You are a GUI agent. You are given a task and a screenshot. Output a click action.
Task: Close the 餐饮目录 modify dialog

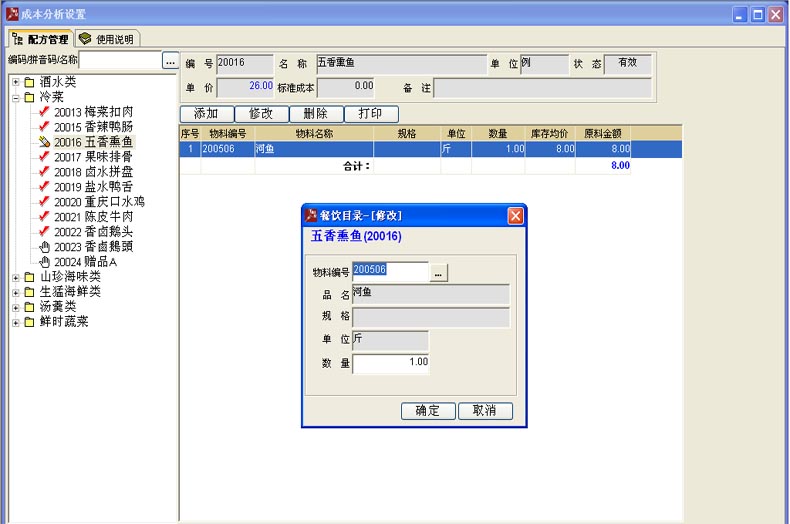click(x=515, y=216)
